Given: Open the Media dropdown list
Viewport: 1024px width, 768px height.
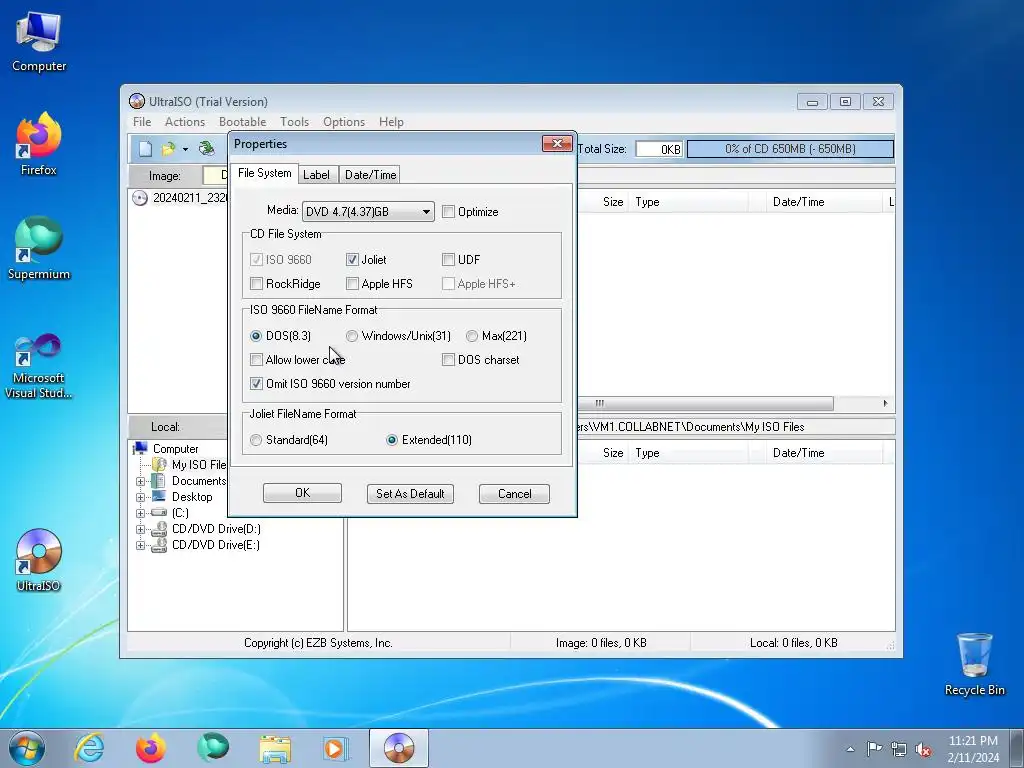Looking at the screenshot, I should (x=368, y=212).
